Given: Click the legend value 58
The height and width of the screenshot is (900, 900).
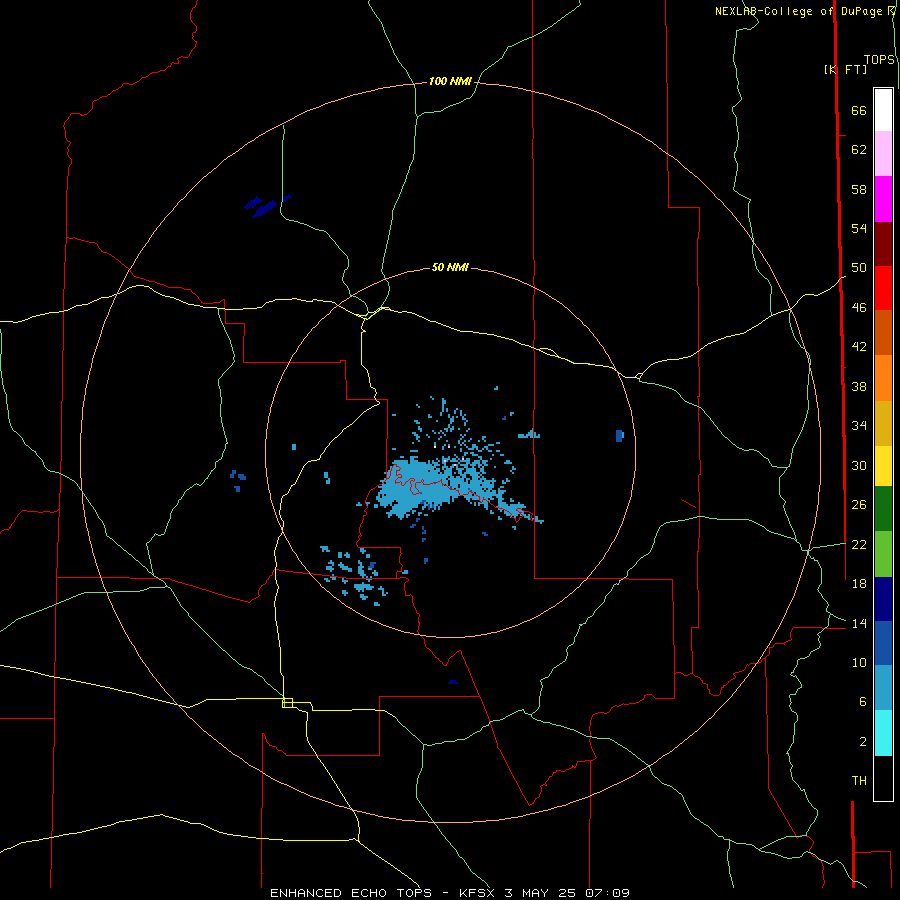Looking at the screenshot, I should 859,189.
